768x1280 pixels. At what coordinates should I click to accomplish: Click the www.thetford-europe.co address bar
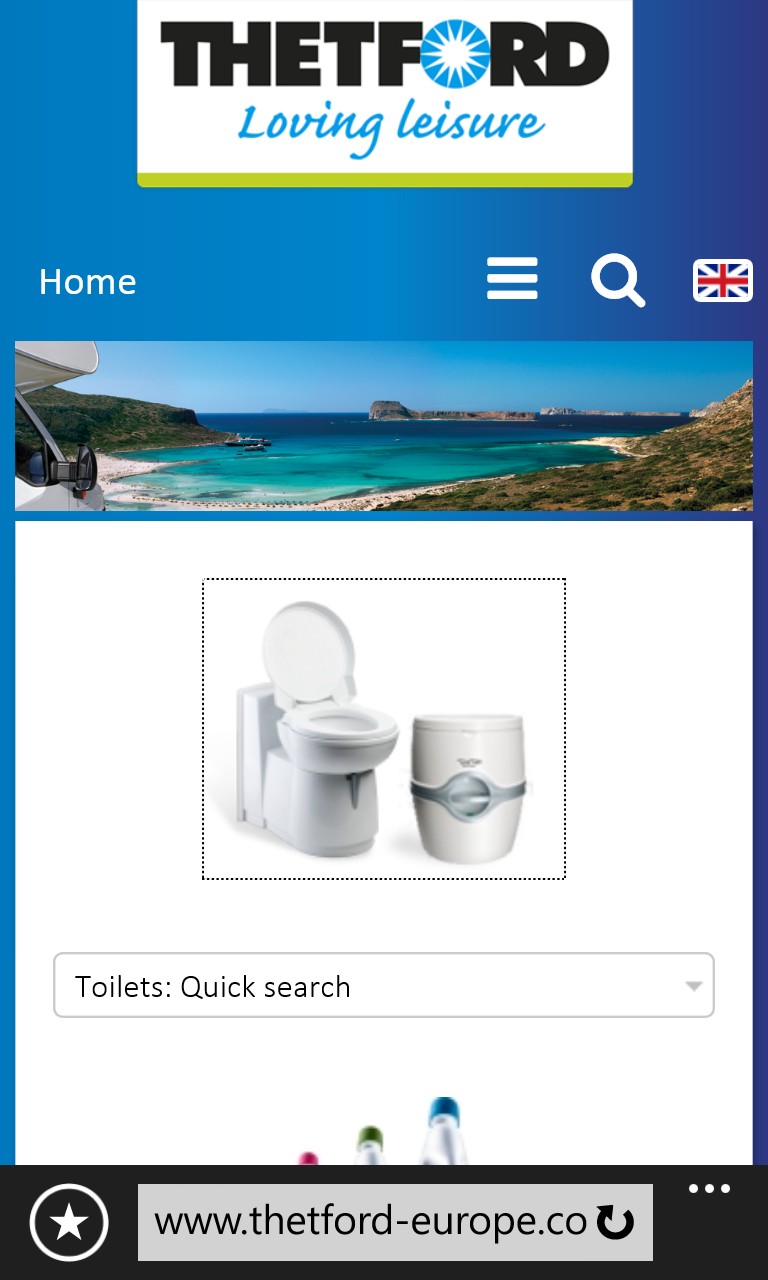(395, 1222)
